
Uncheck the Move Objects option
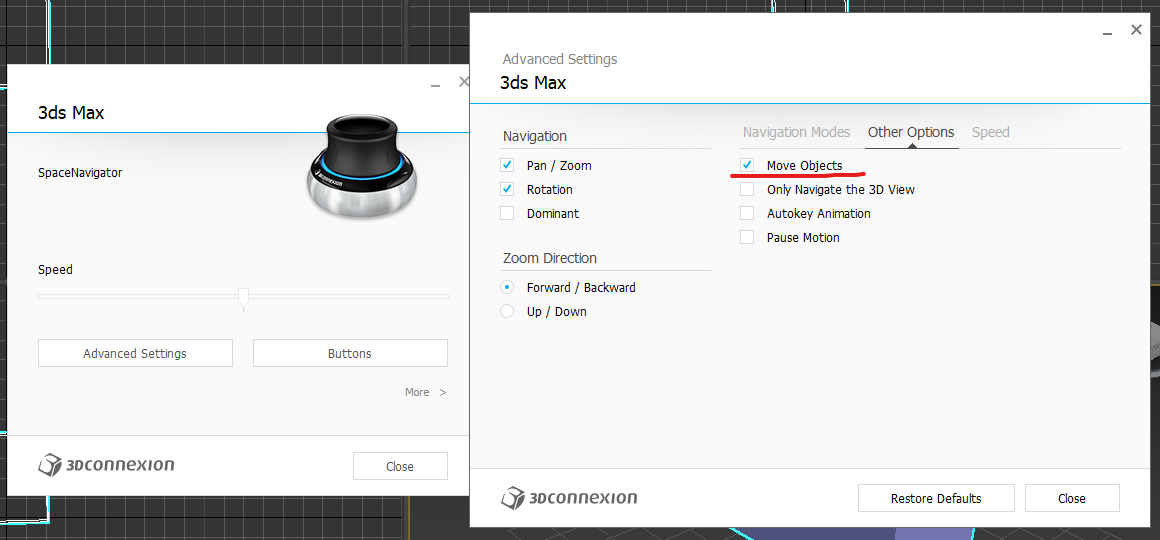click(x=747, y=165)
